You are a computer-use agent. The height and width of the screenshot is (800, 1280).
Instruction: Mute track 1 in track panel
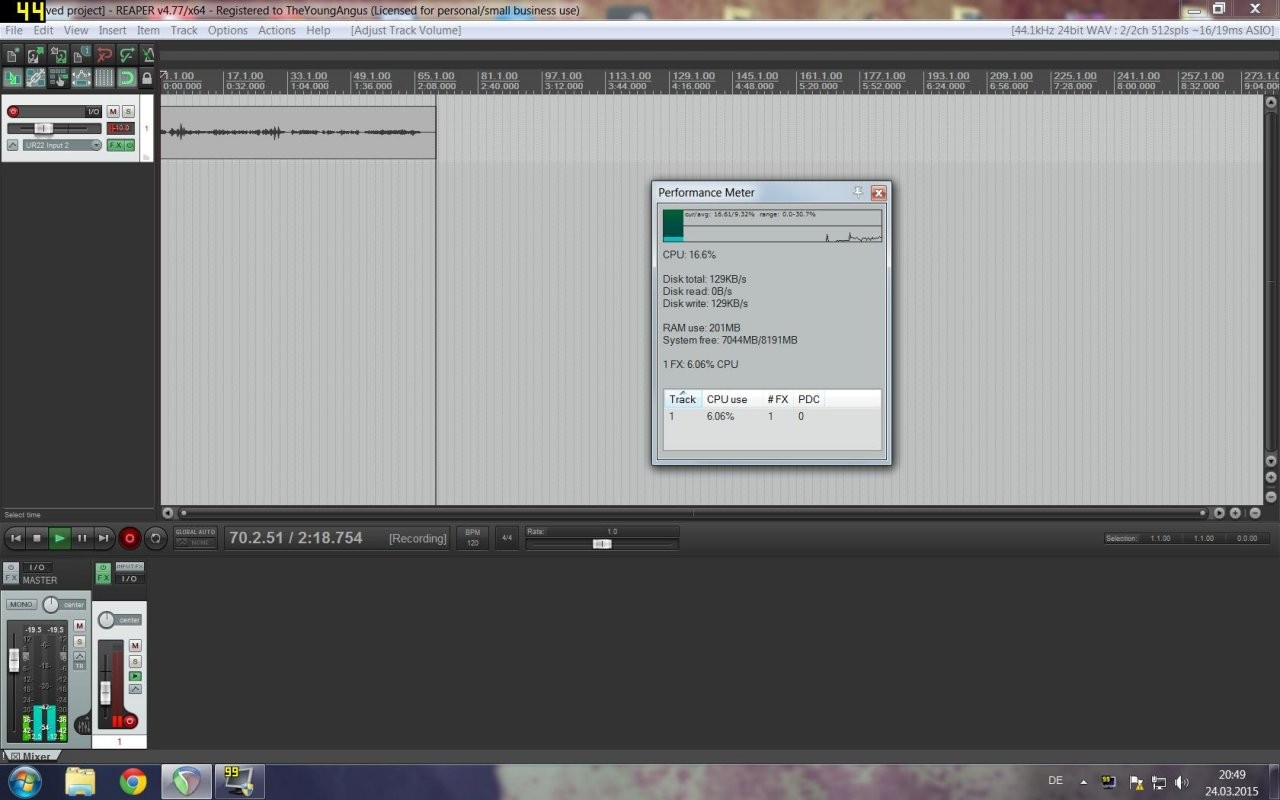point(113,112)
